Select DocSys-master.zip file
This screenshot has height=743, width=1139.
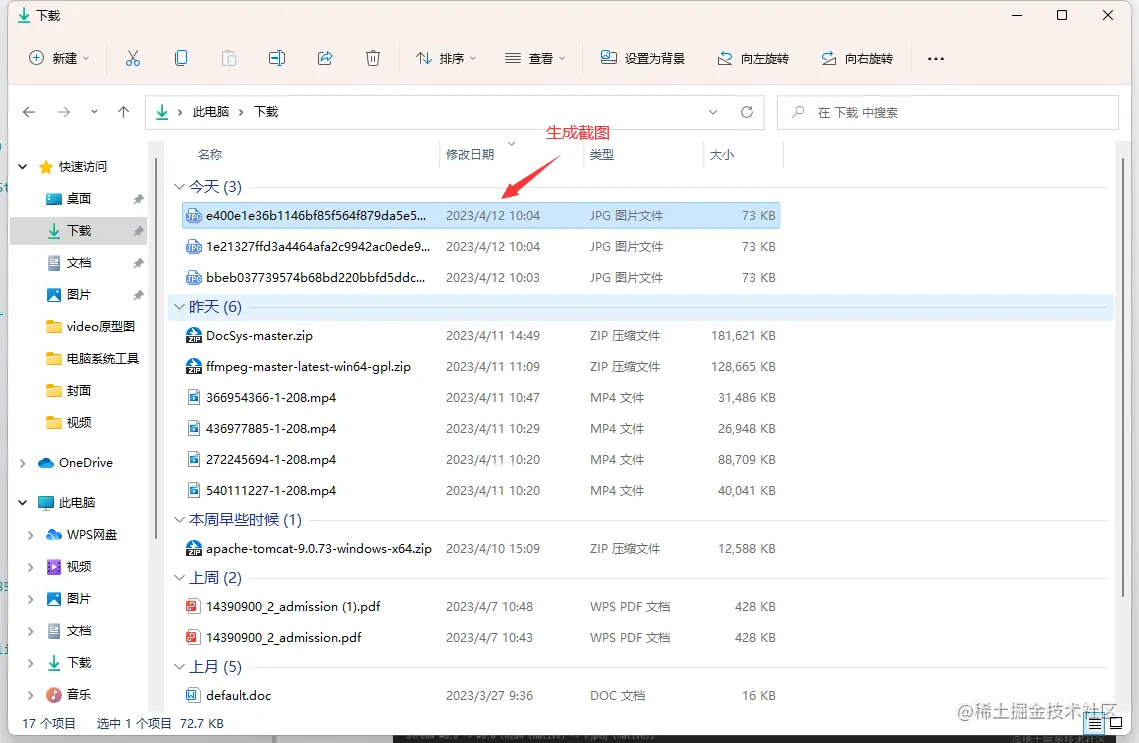[x=481, y=336]
